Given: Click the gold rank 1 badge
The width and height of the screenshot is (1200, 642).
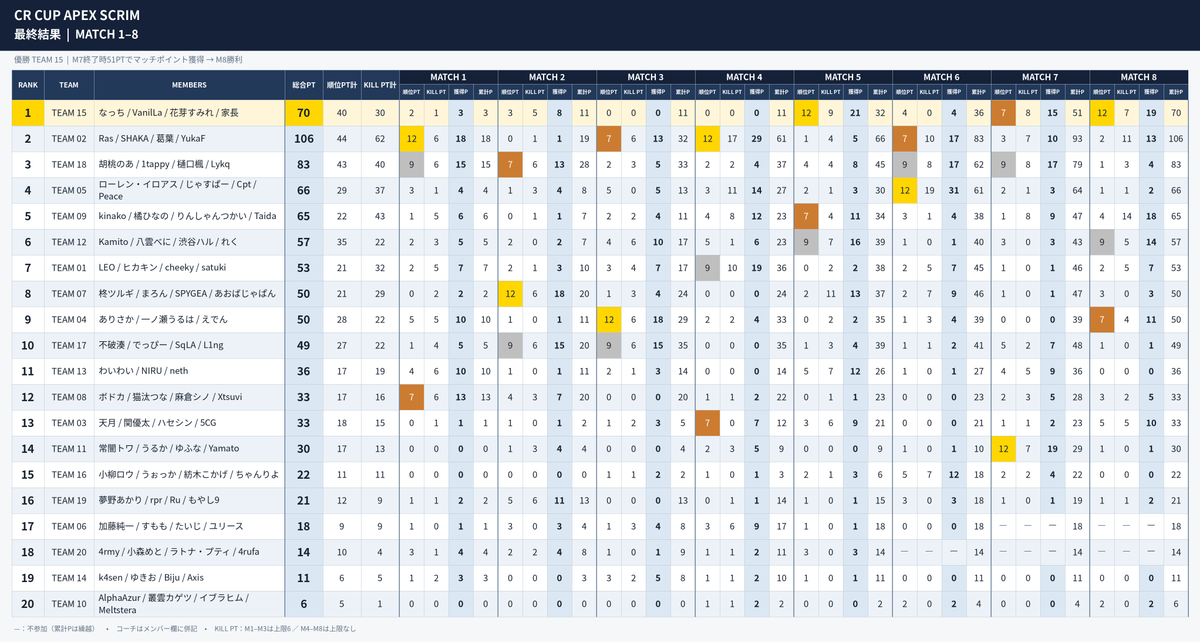Looking at the screenshot, I should [x=28, y=113].
